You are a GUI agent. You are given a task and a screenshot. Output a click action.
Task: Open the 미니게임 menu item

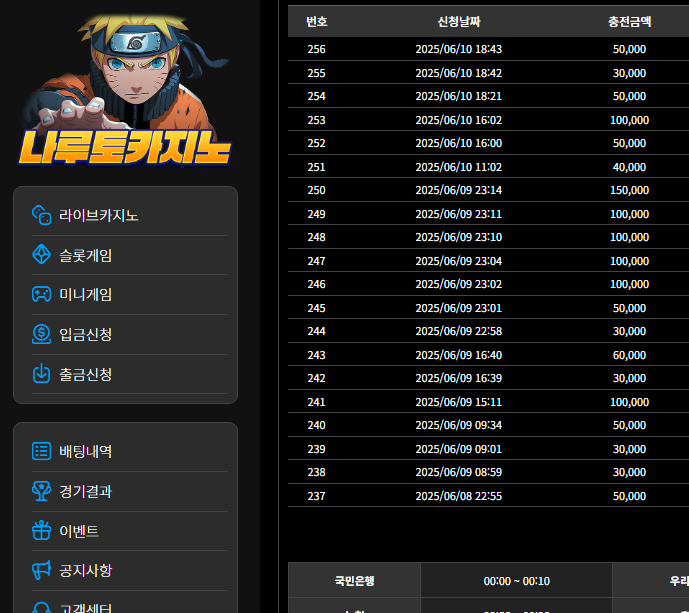point(86,294)
